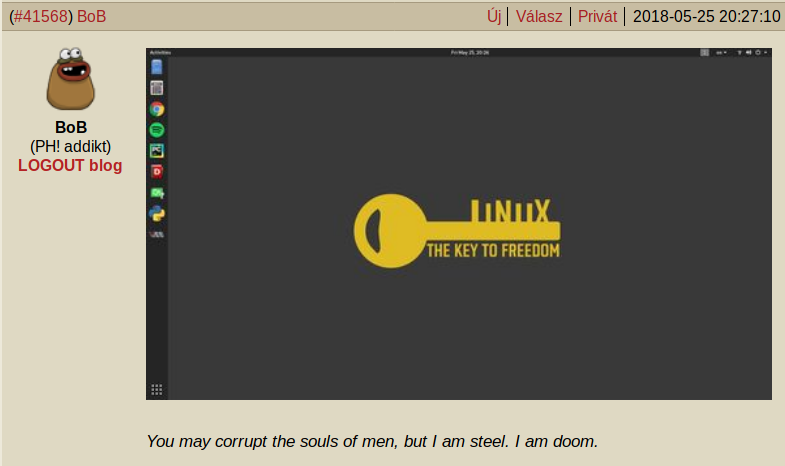Launch Spotify from the dock
785x466 pixels.
click(x=157, y=130)
